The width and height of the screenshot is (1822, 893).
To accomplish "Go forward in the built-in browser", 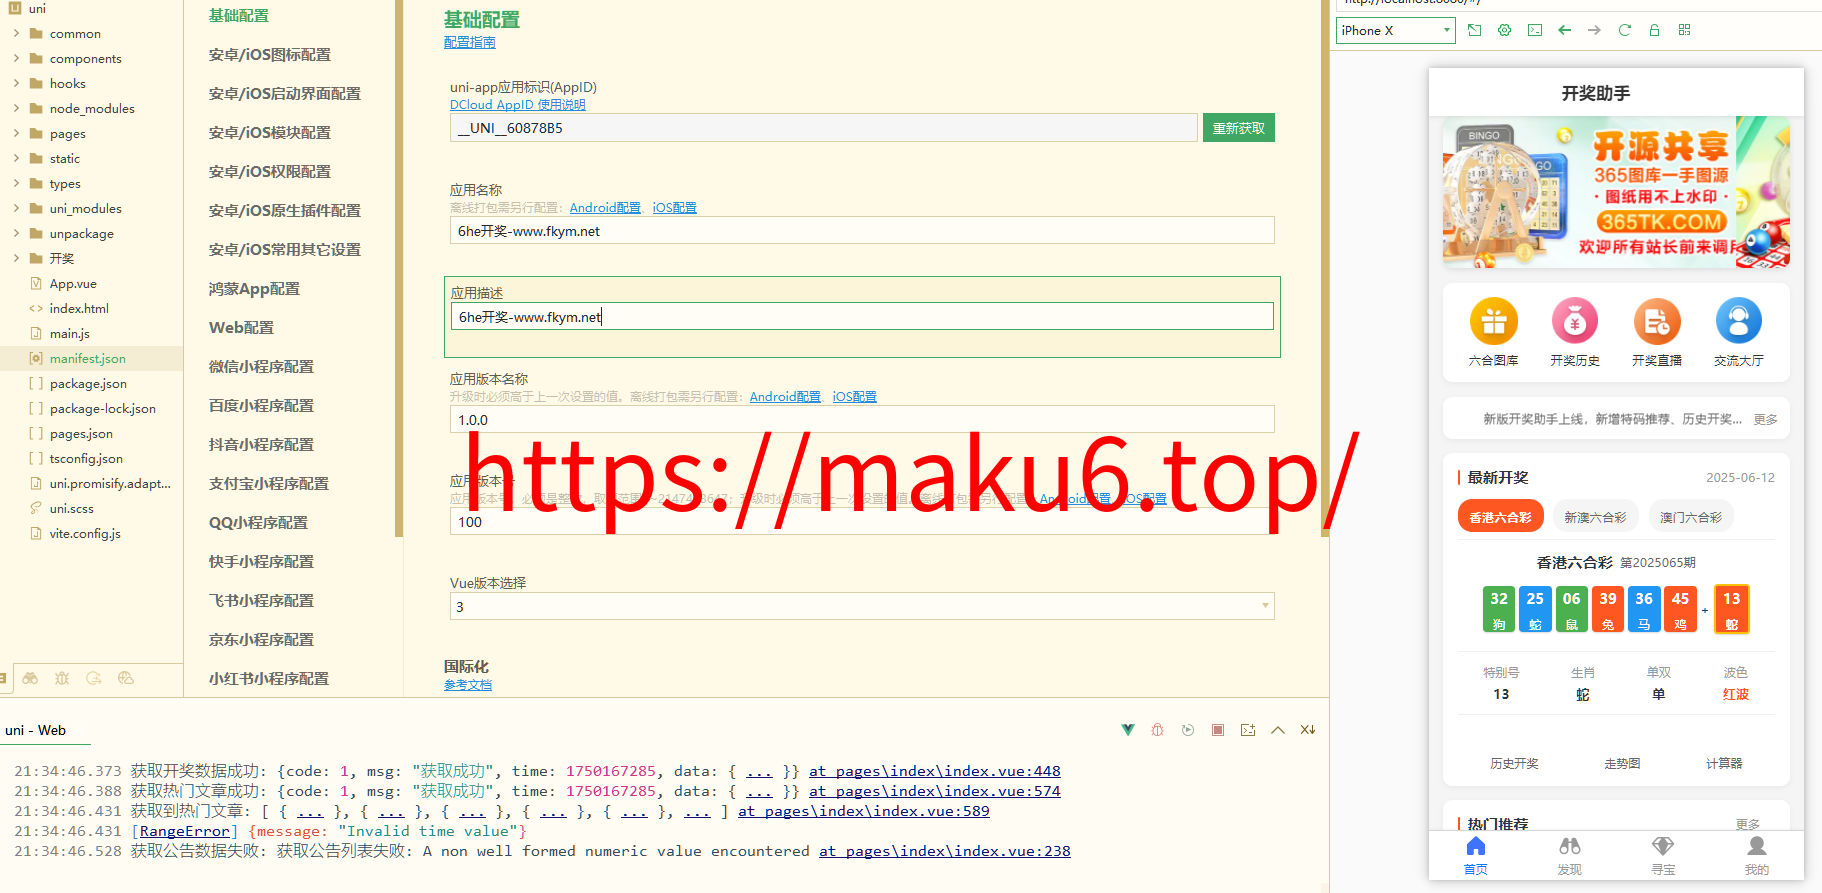I will click(x=1594, y=30).
